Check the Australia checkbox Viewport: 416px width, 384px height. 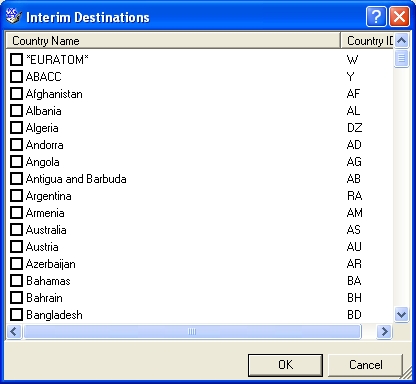(x=16, y=230)
